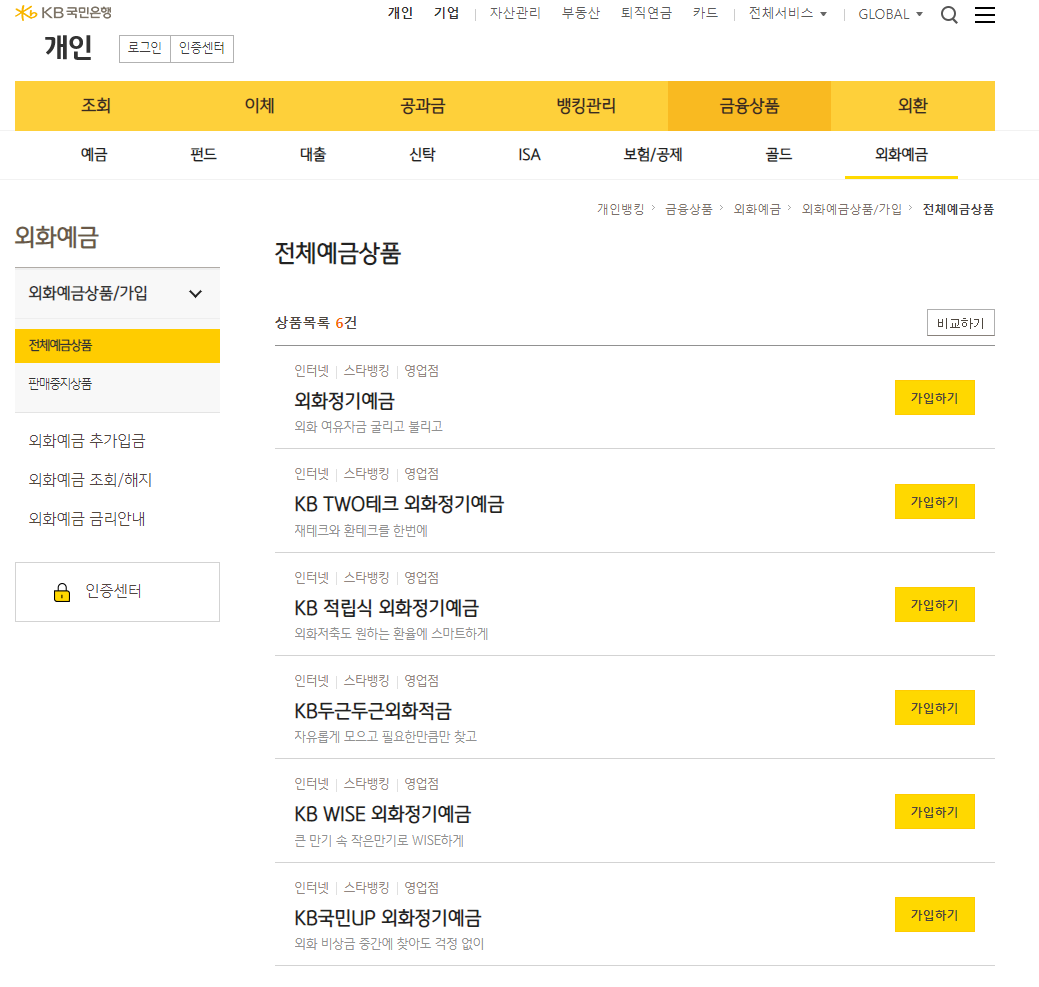This screenshot has width=1039, height=987.
Task: Select 기업 in the top navigation
Action: 446,13
